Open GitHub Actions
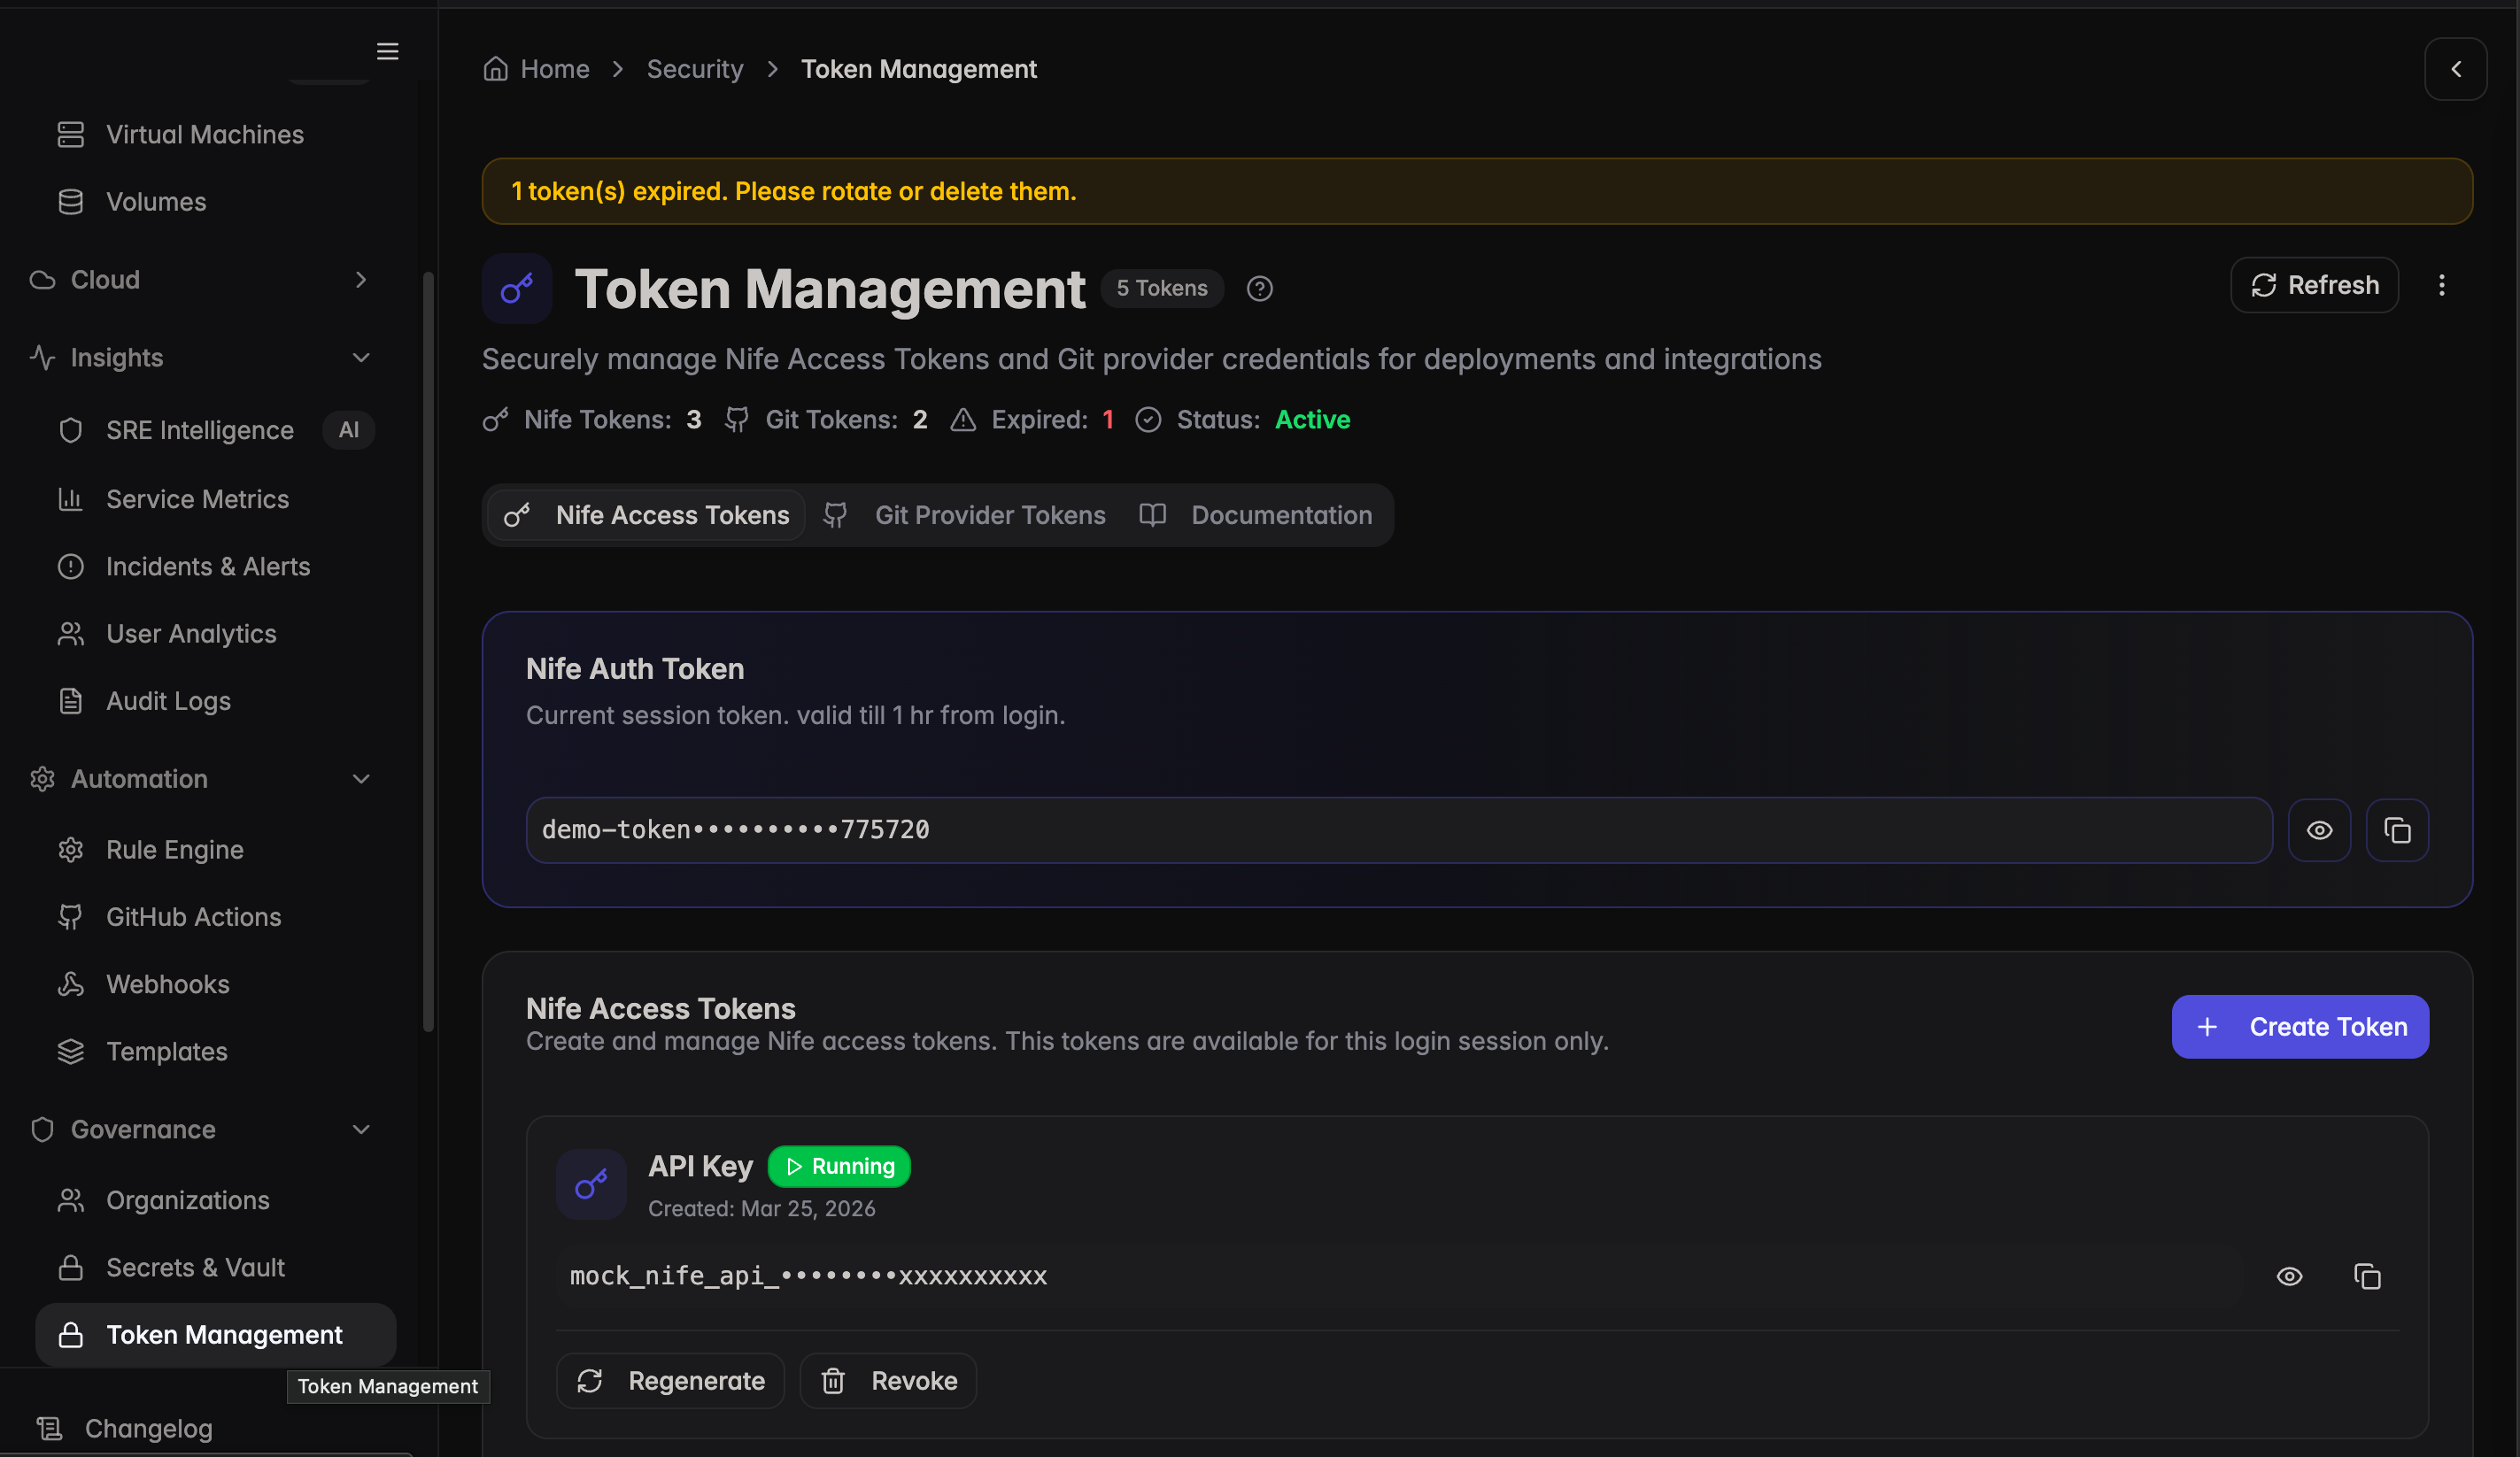The width and height of the screenshot is (2520, 1457). point(194,917)
